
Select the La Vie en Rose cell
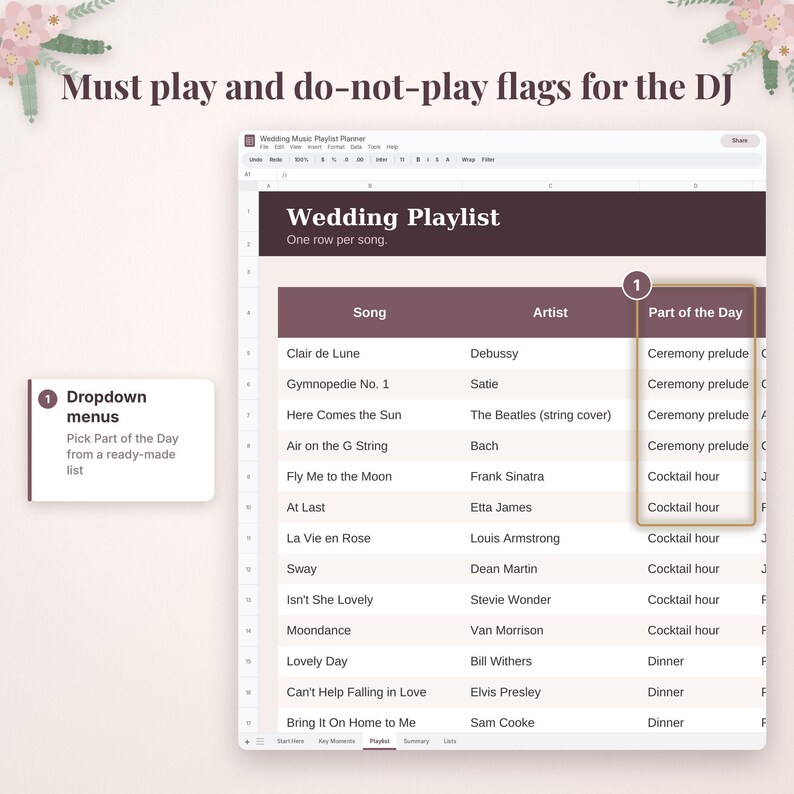coord(370,538)
